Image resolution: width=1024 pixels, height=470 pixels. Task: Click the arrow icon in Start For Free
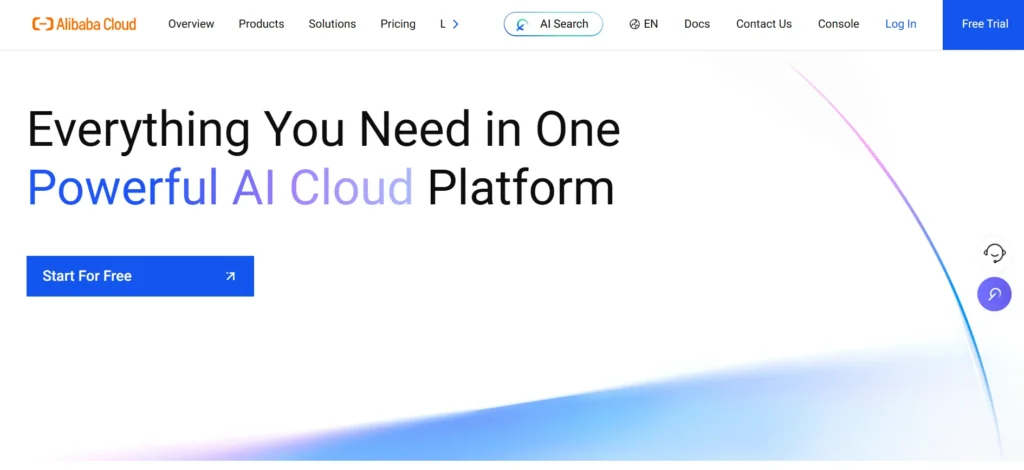pos(230,276)
